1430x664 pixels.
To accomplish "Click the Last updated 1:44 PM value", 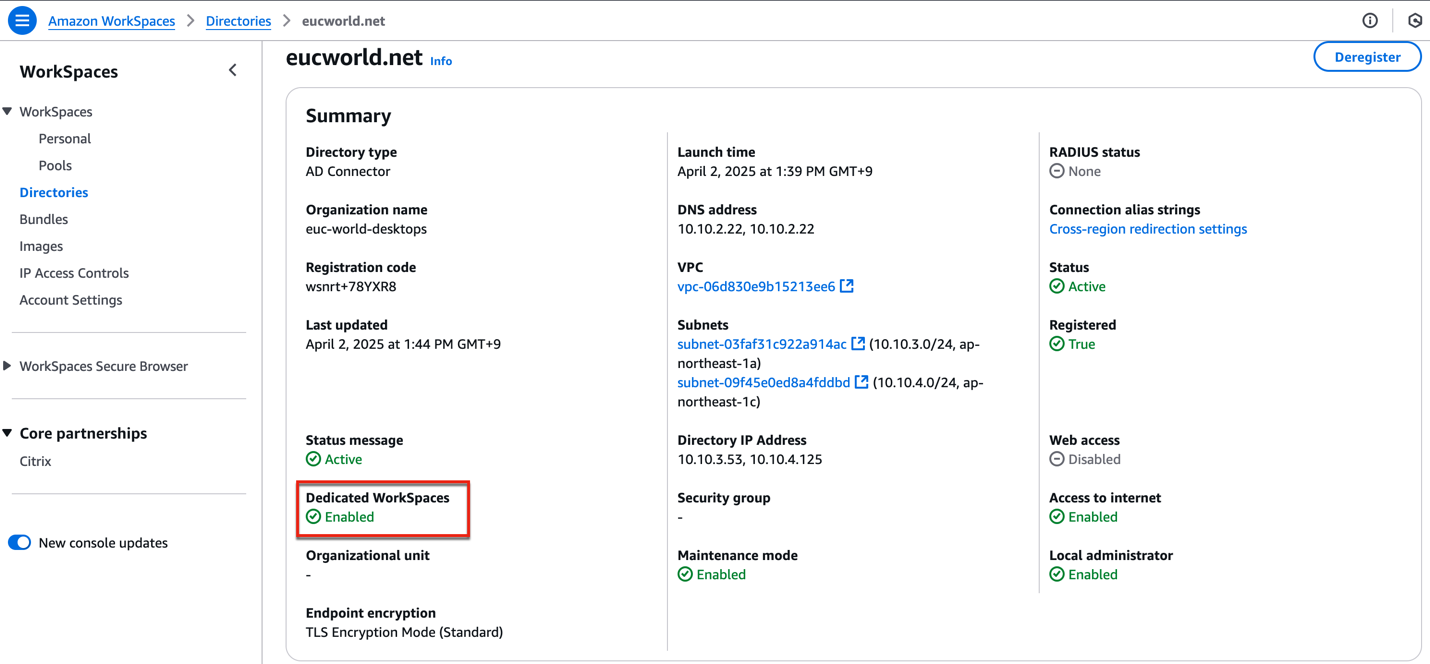I will pos(403,344).
